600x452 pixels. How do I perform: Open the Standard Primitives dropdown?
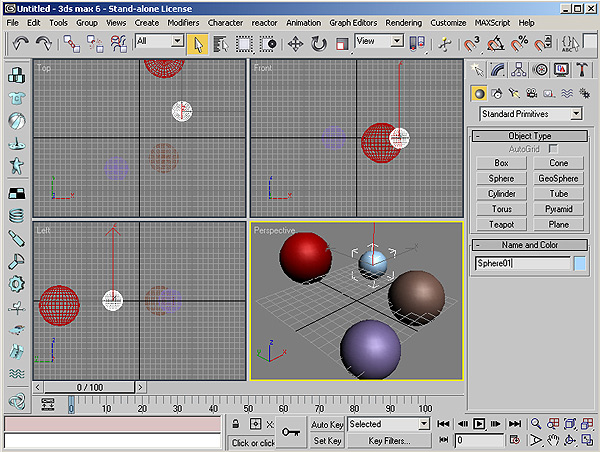530,114
